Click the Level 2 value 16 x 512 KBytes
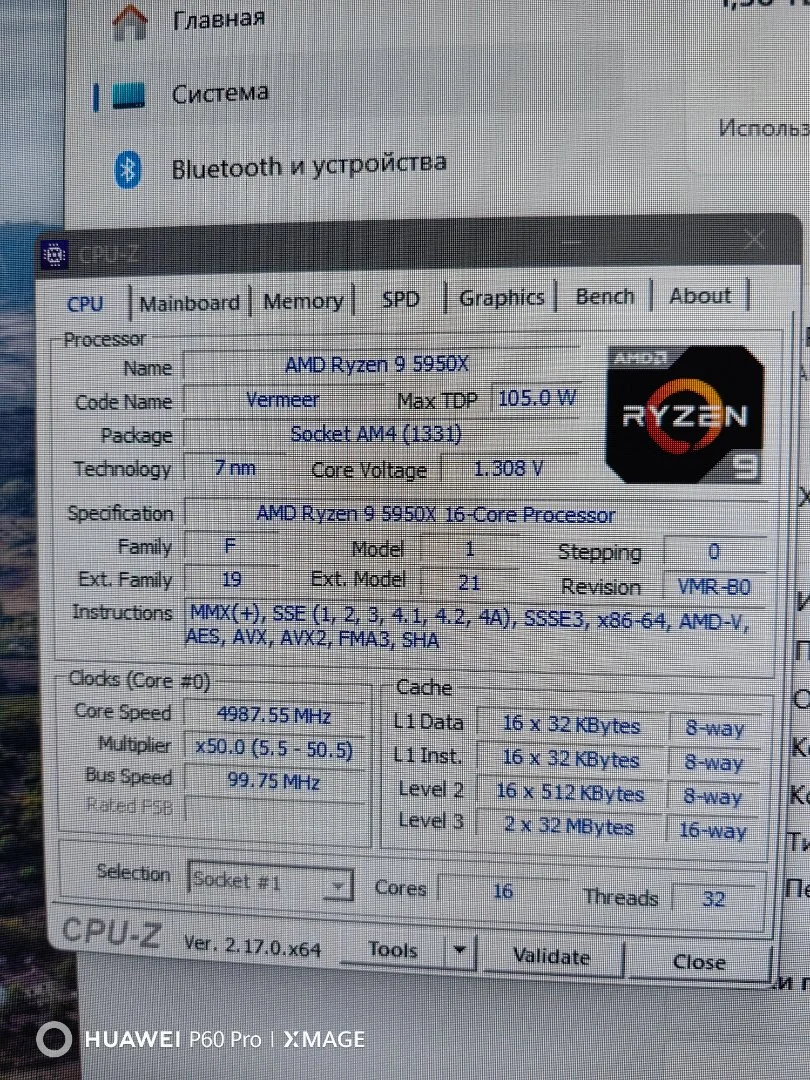The height and width of the screenshot is (1080, 810). (570, 792)
